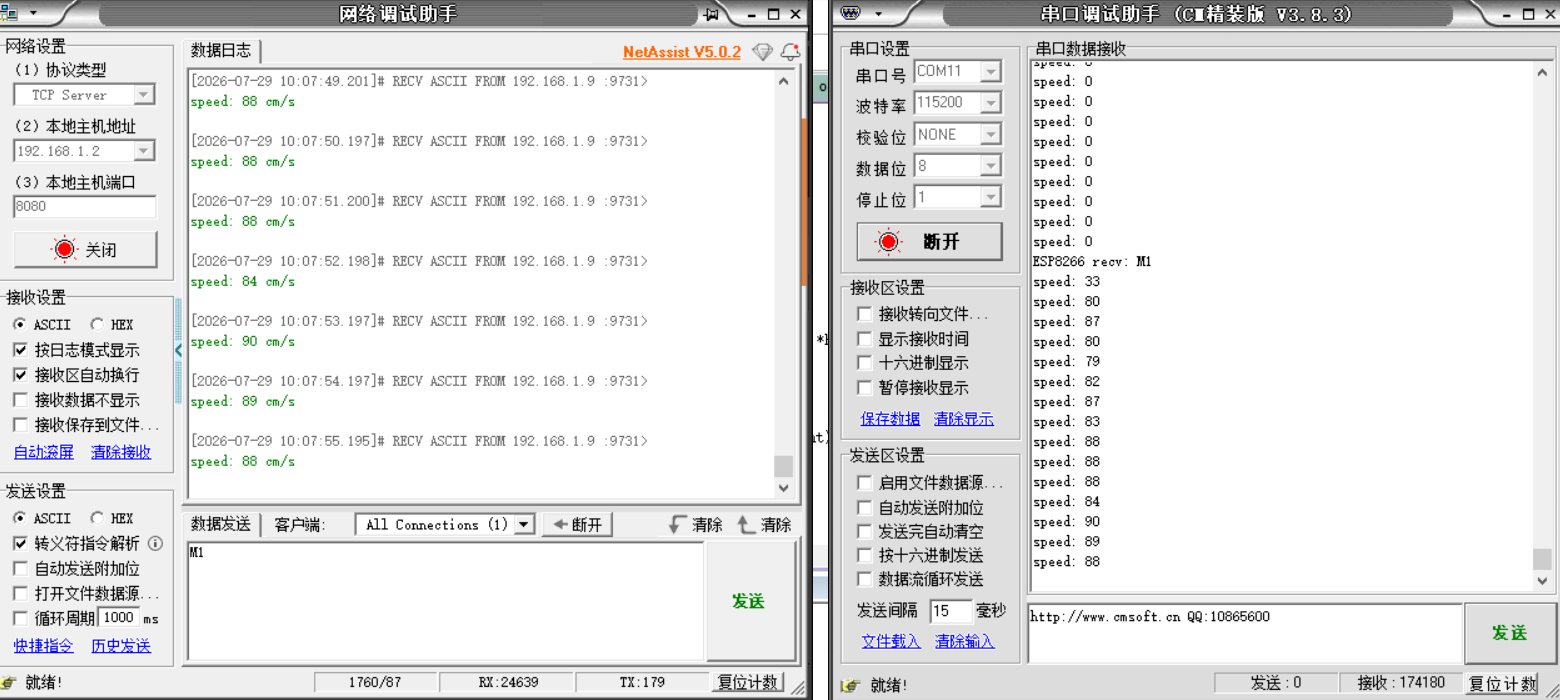Viewport: 1560px width, 700px height.
Task: Click the info icon next to 转义符指令解析
Action: click(x=156, y=544)
